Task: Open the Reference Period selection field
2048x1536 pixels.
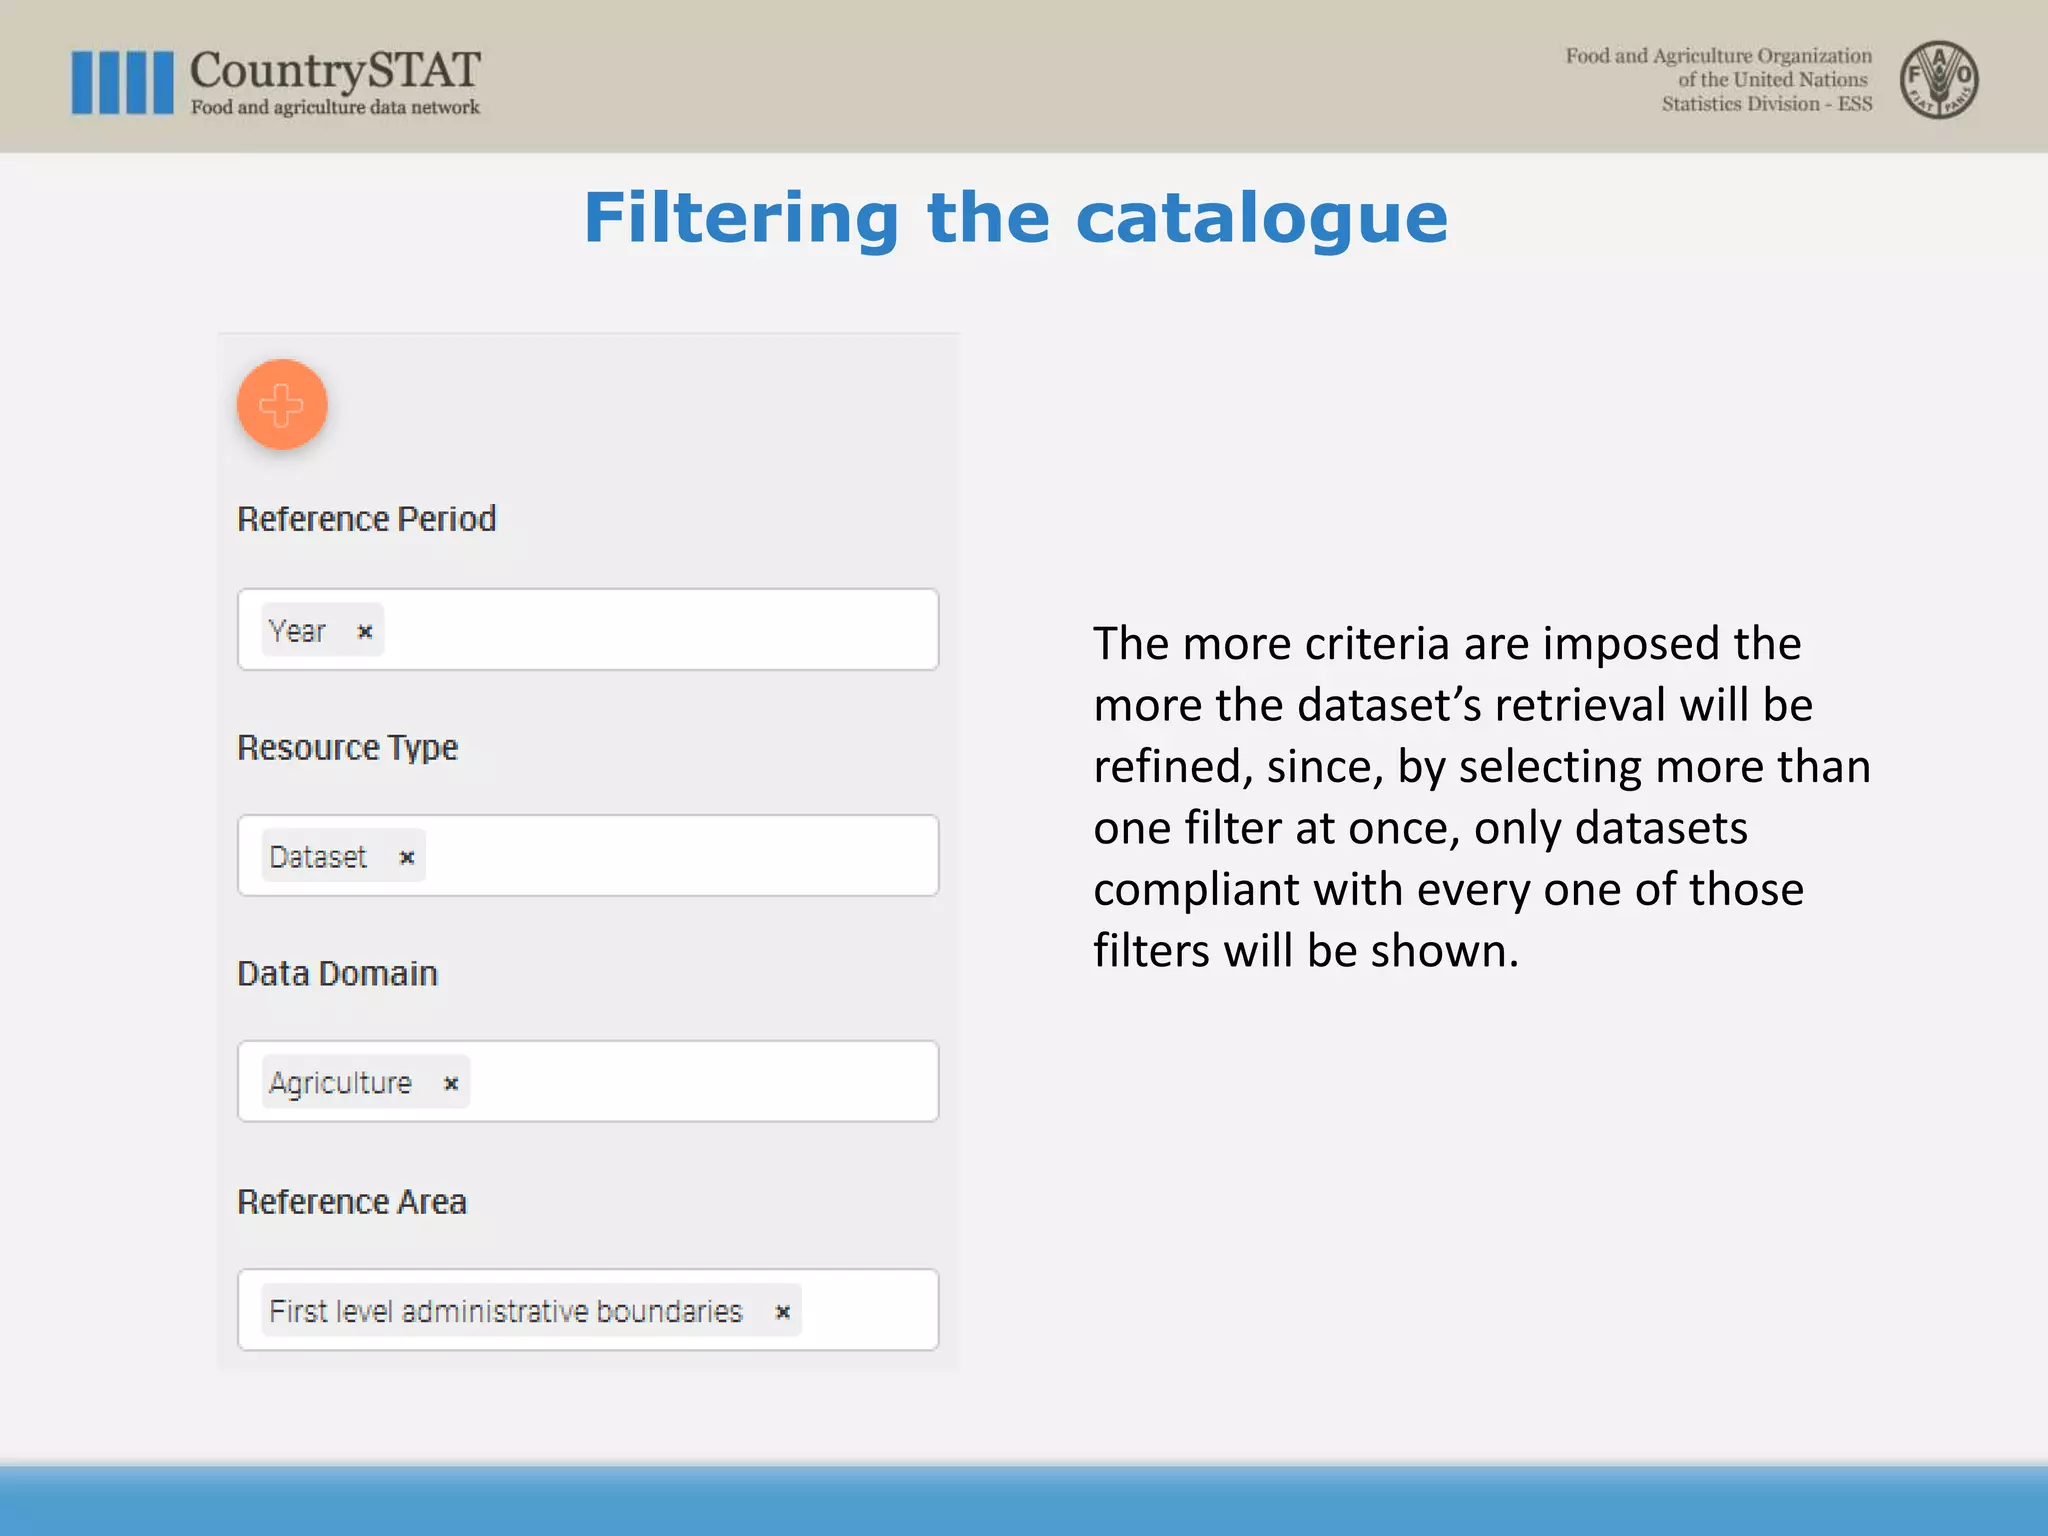Action: pos(588,630)
